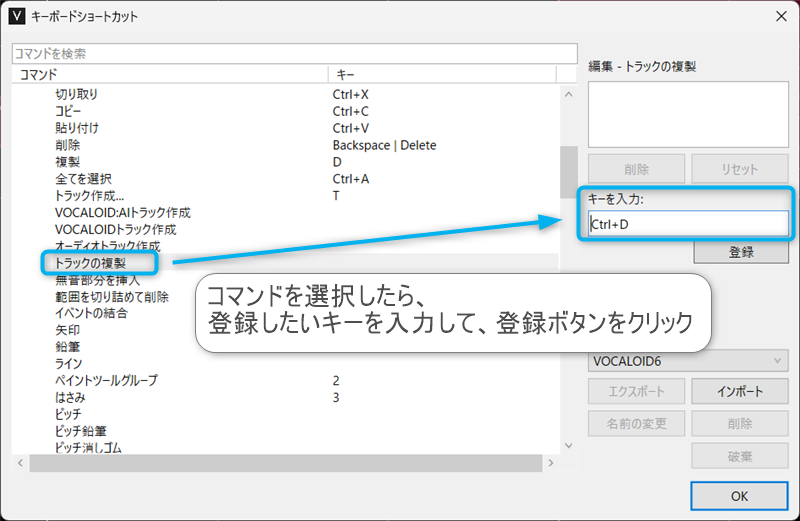Image resolution: width=800 pixels, height=521 pixels.
Task: Select the 削除 command in list
Action: [285, 145]
